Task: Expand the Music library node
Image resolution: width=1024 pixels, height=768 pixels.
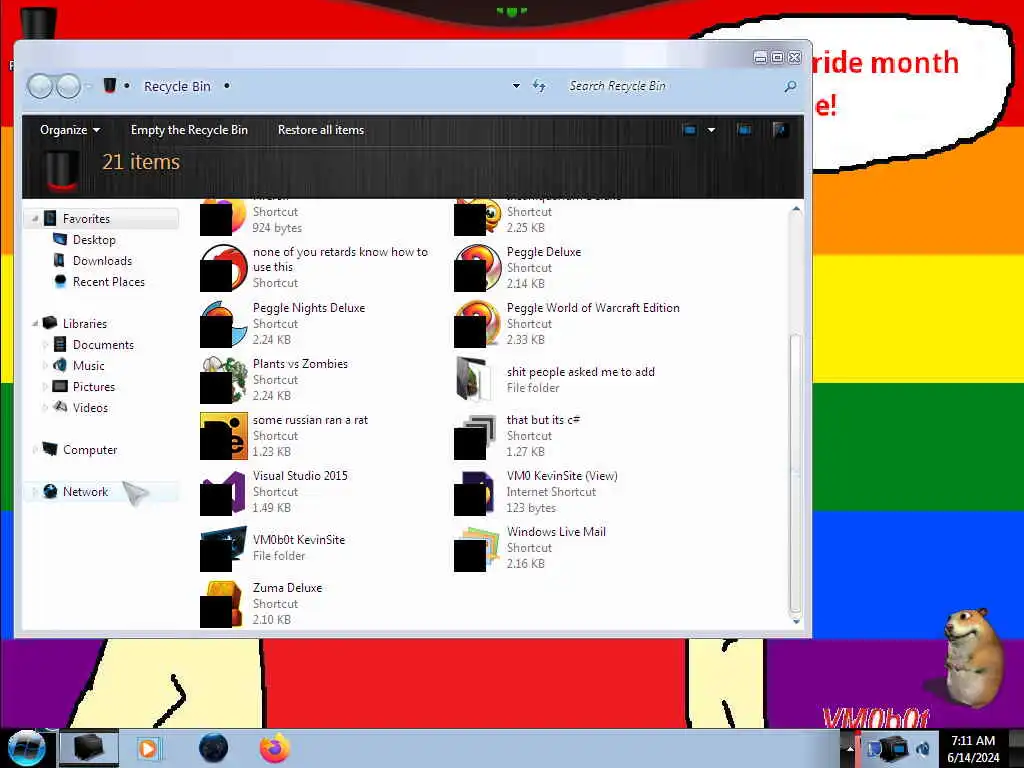Action: click(45, 366)
